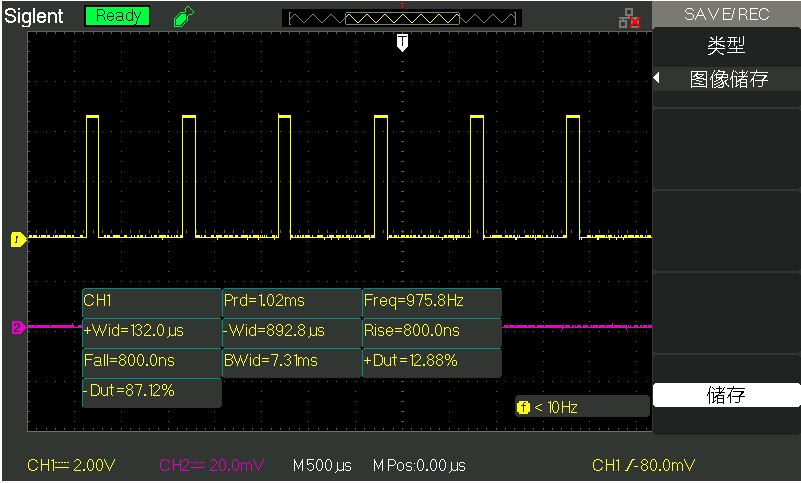Click the M Pos:0.00µs readout
Screen dimensions: 801x483
[419, 466]
